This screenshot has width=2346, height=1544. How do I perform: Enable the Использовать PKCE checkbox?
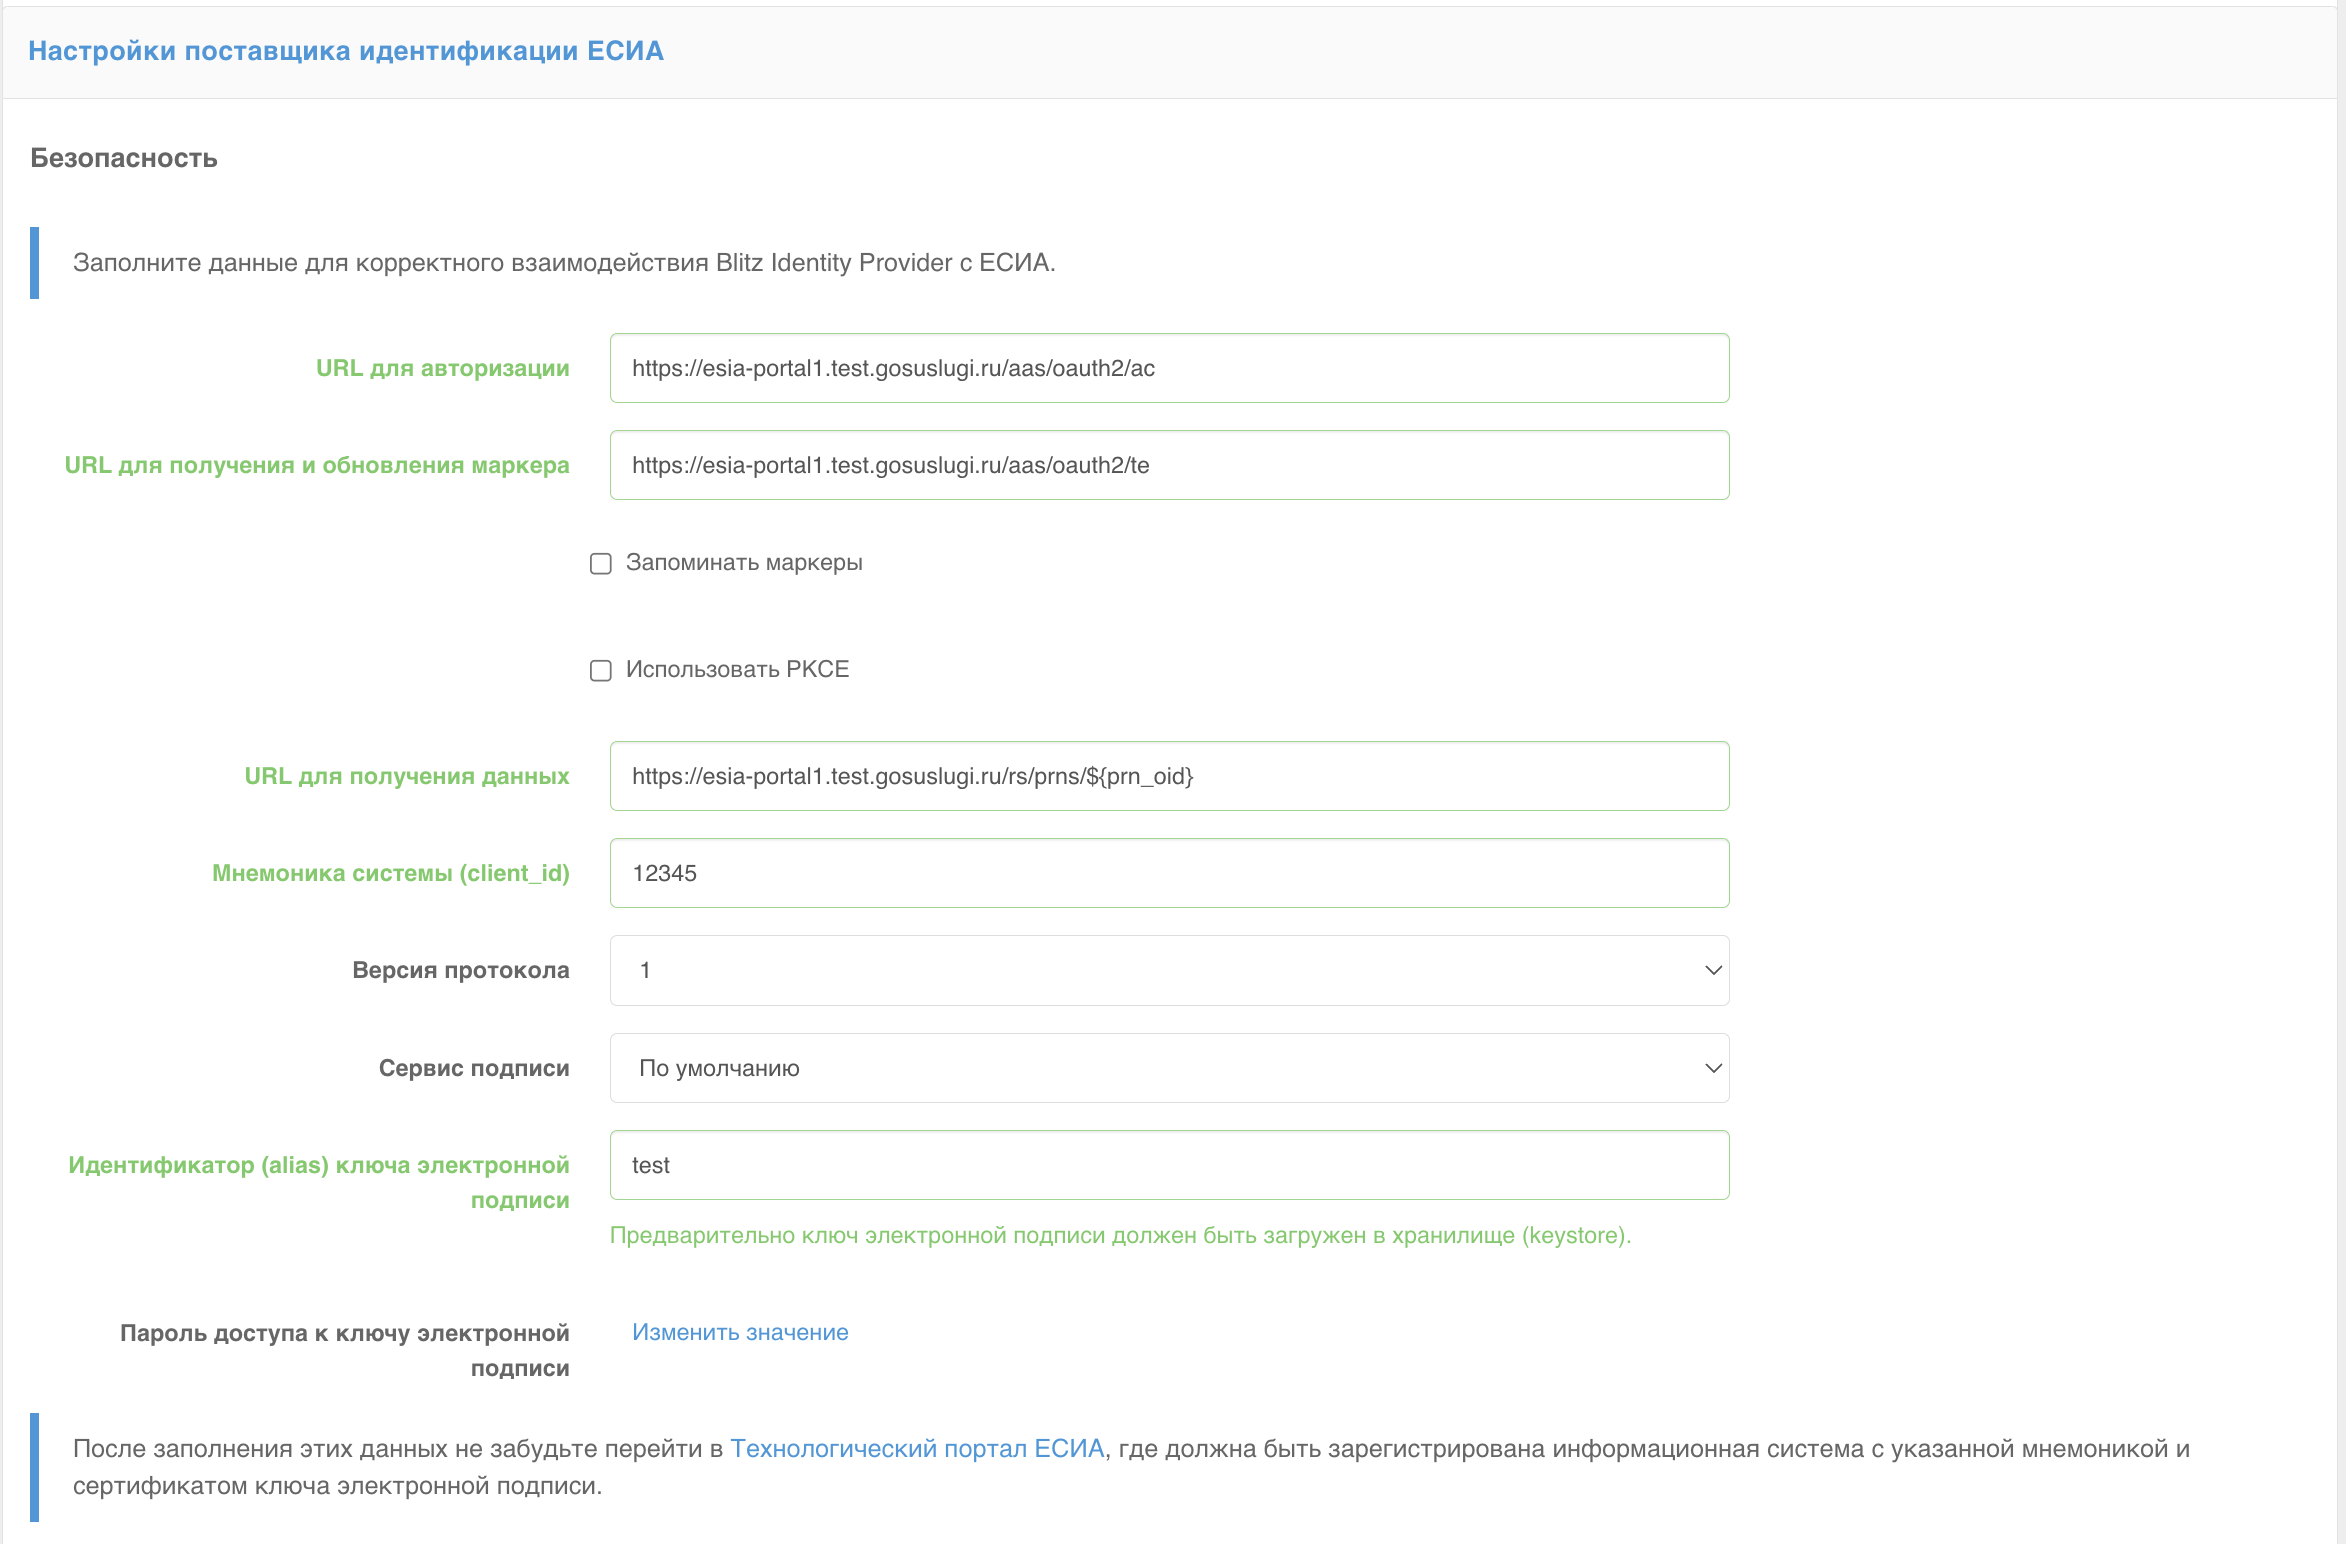tap(600, 670)
